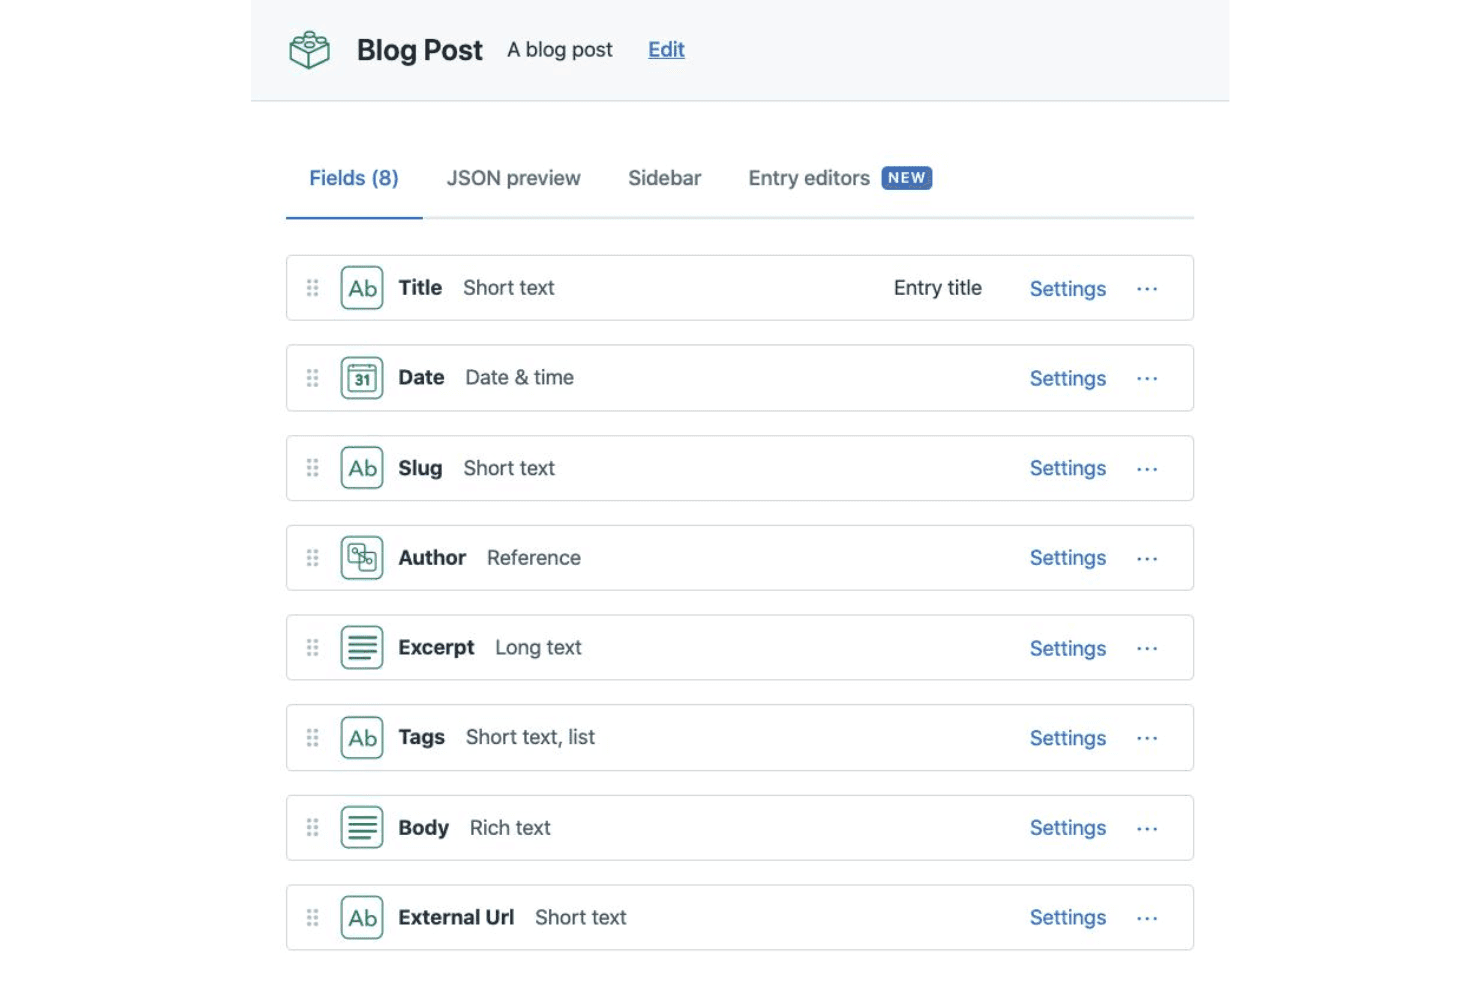Click the "Entry title" label in Title row
Viewport: 1480px width, 987px height.
[x=938, y=288]
